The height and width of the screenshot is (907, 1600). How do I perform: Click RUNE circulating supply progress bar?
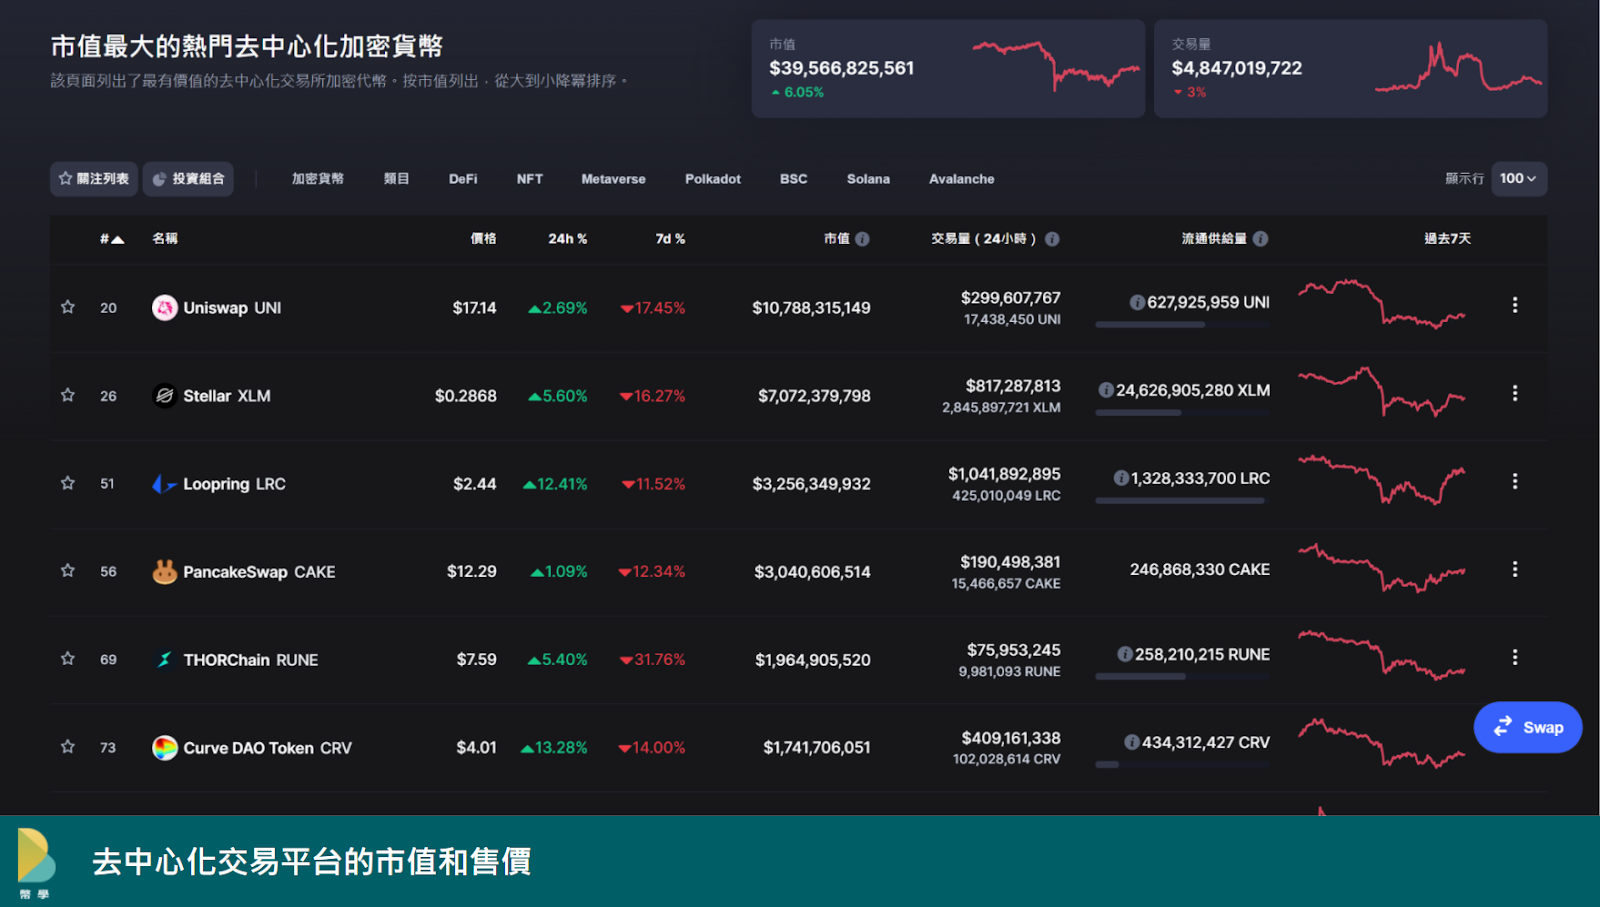click(x=1183, y=676)
